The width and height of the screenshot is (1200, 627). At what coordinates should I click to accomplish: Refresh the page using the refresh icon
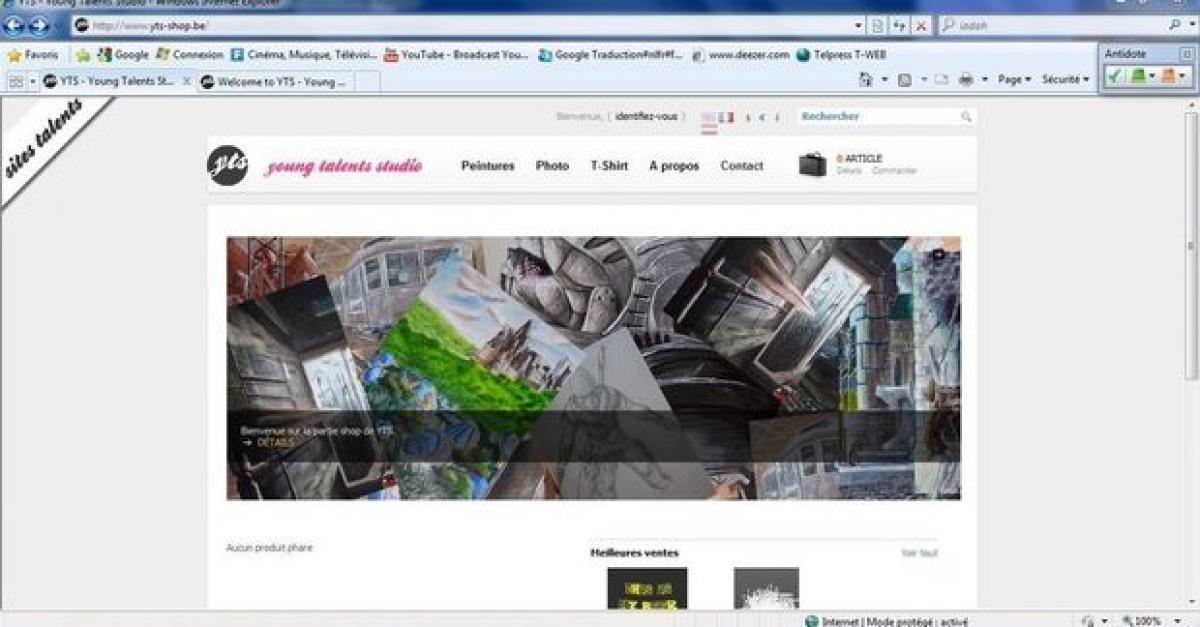(x=900, y=26)
